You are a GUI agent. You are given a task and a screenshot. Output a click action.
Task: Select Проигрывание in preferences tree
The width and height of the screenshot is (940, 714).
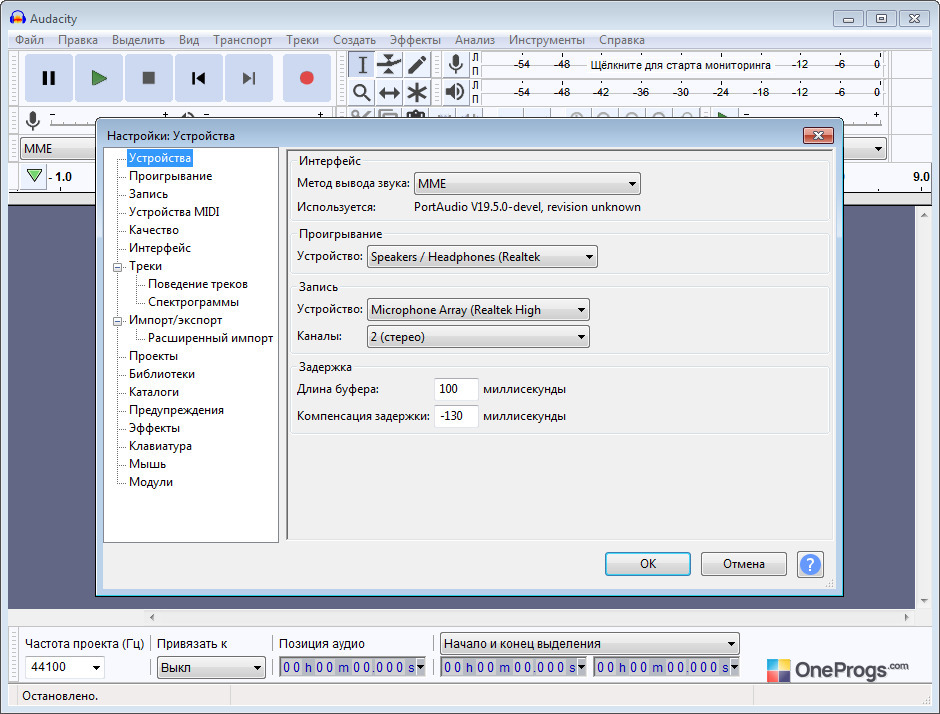(170, 176)
